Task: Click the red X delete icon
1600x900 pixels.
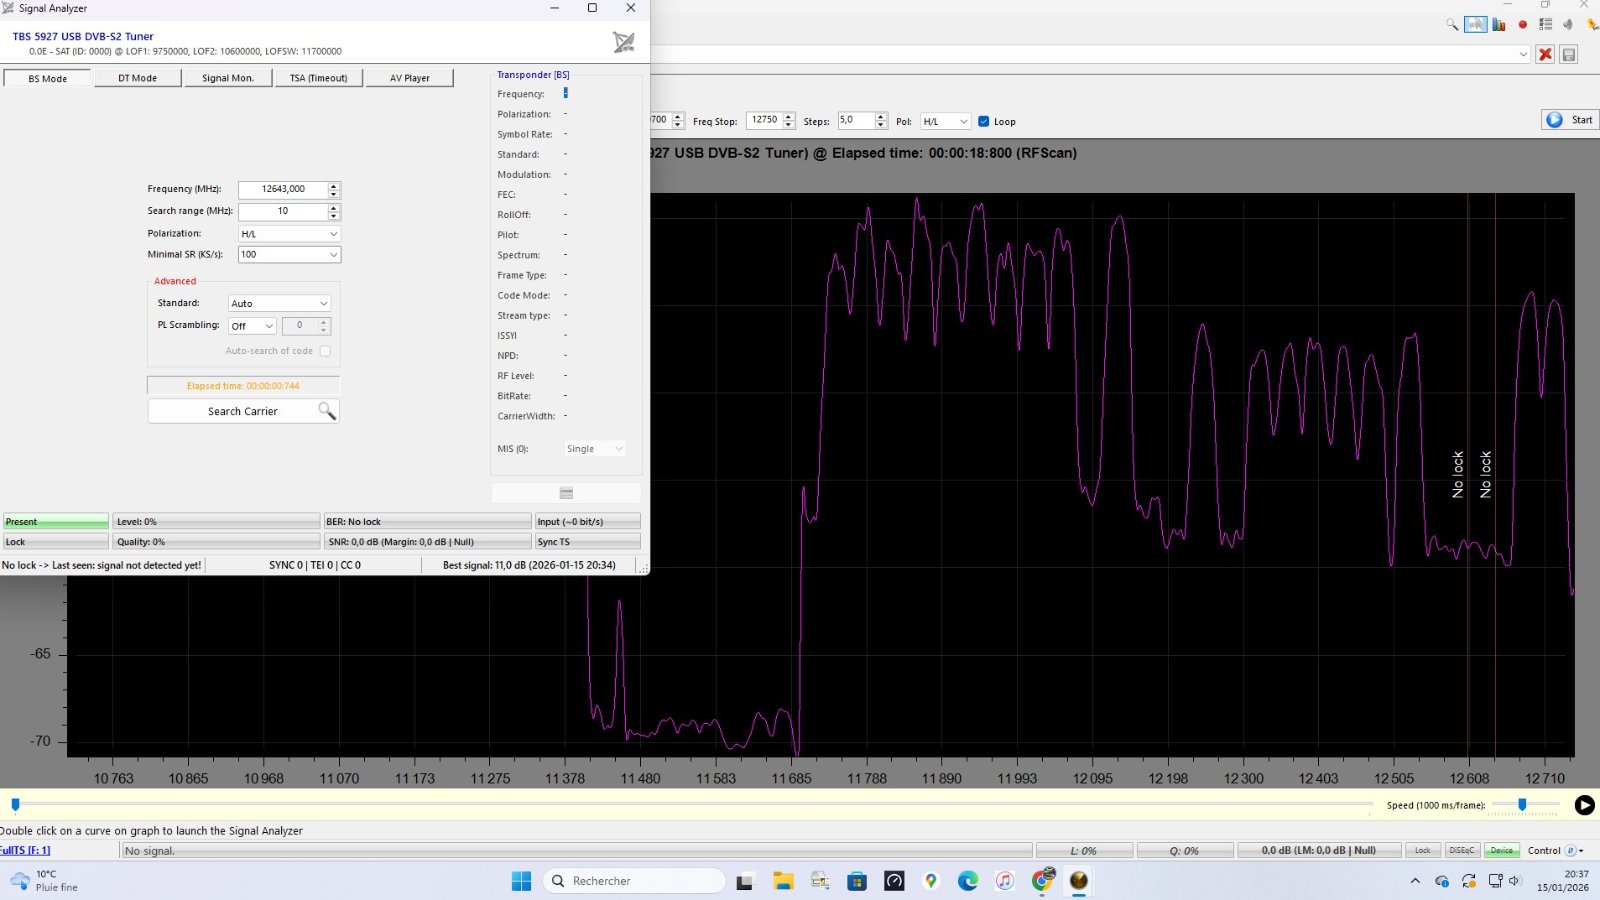Action: coord(1545,54)
